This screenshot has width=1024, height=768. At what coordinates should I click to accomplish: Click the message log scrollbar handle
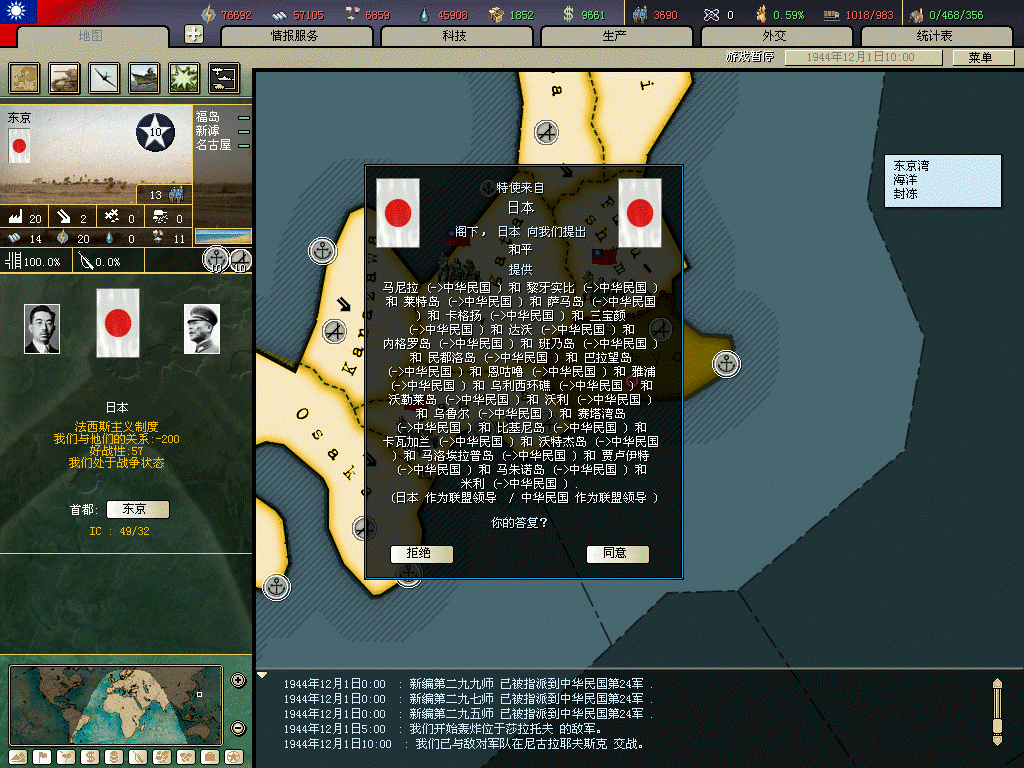click(997, 726)
